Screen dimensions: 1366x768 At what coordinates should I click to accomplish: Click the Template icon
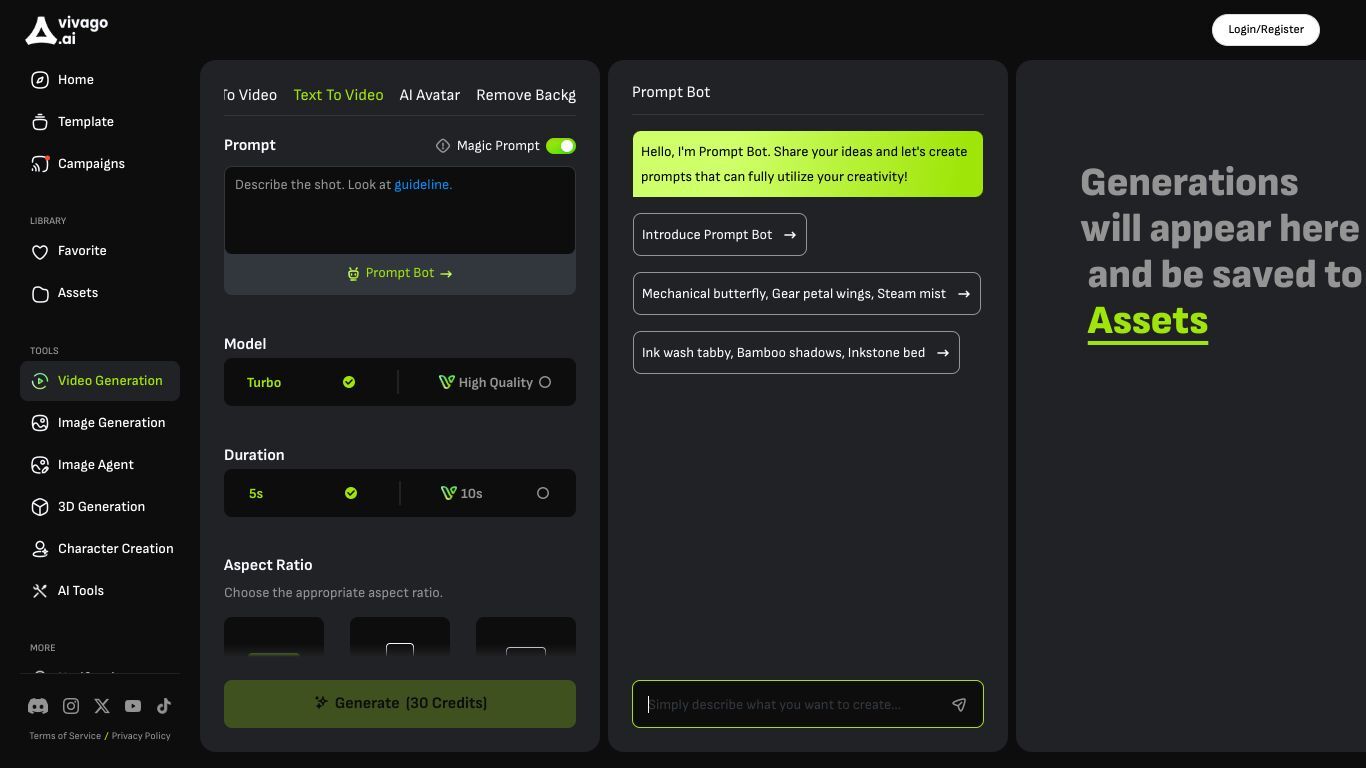click(x=40, y=122)
